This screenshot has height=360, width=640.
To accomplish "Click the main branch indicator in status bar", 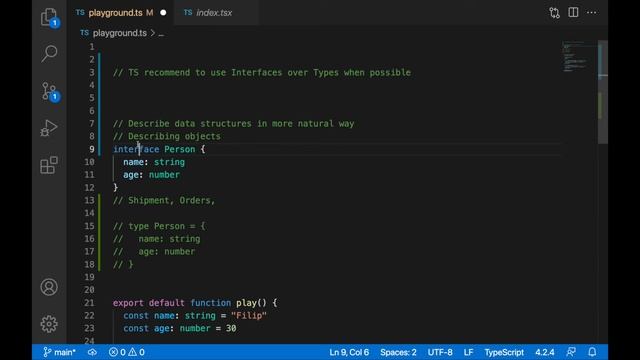I will [60, 352].
